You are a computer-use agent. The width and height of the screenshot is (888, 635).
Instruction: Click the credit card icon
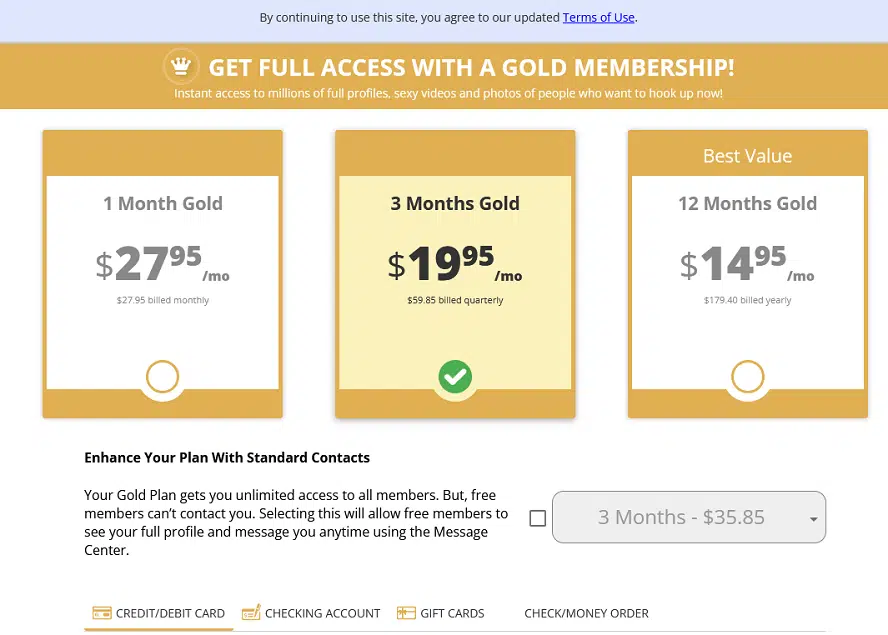101,613
